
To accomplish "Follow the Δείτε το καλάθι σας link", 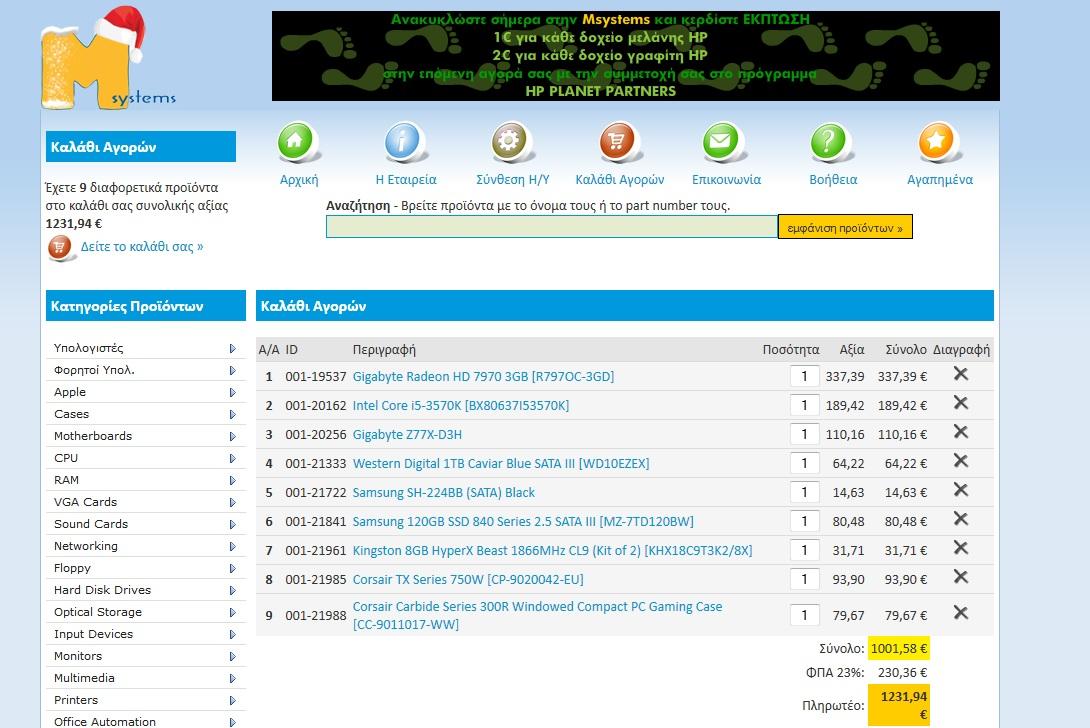I will click(142, 247).
